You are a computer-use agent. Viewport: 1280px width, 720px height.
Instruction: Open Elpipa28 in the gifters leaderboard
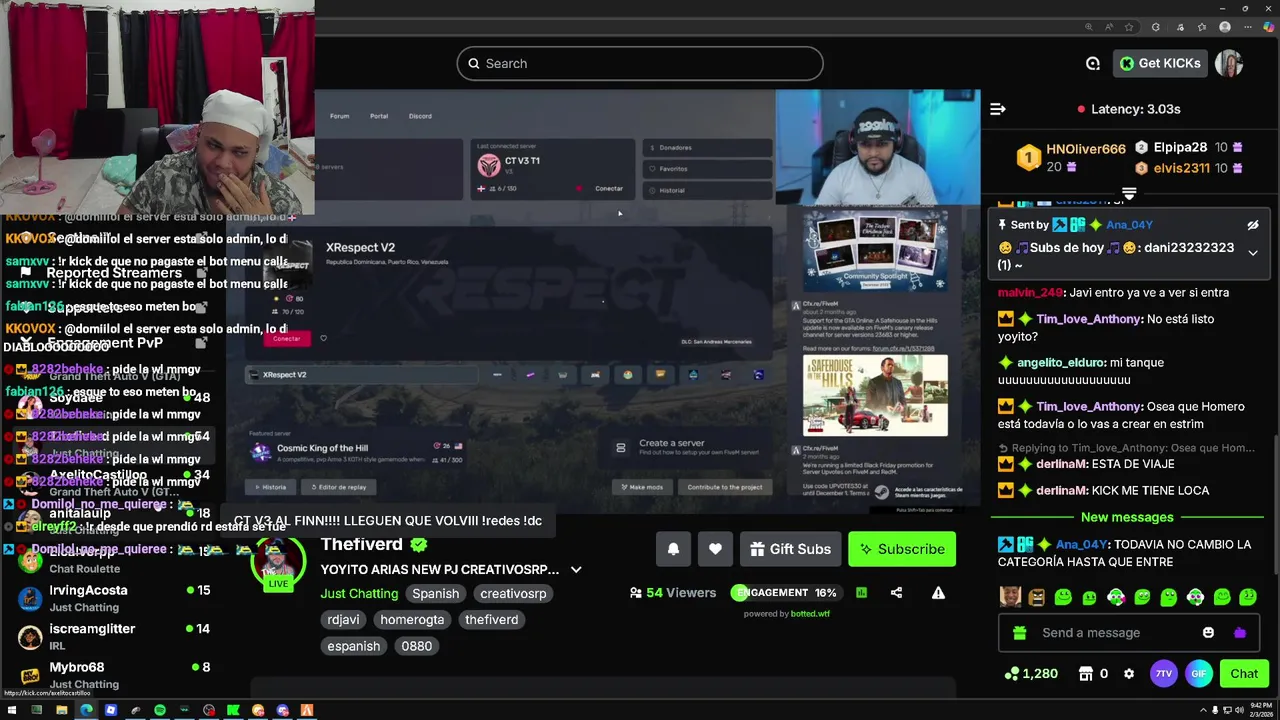point(1180,147)
